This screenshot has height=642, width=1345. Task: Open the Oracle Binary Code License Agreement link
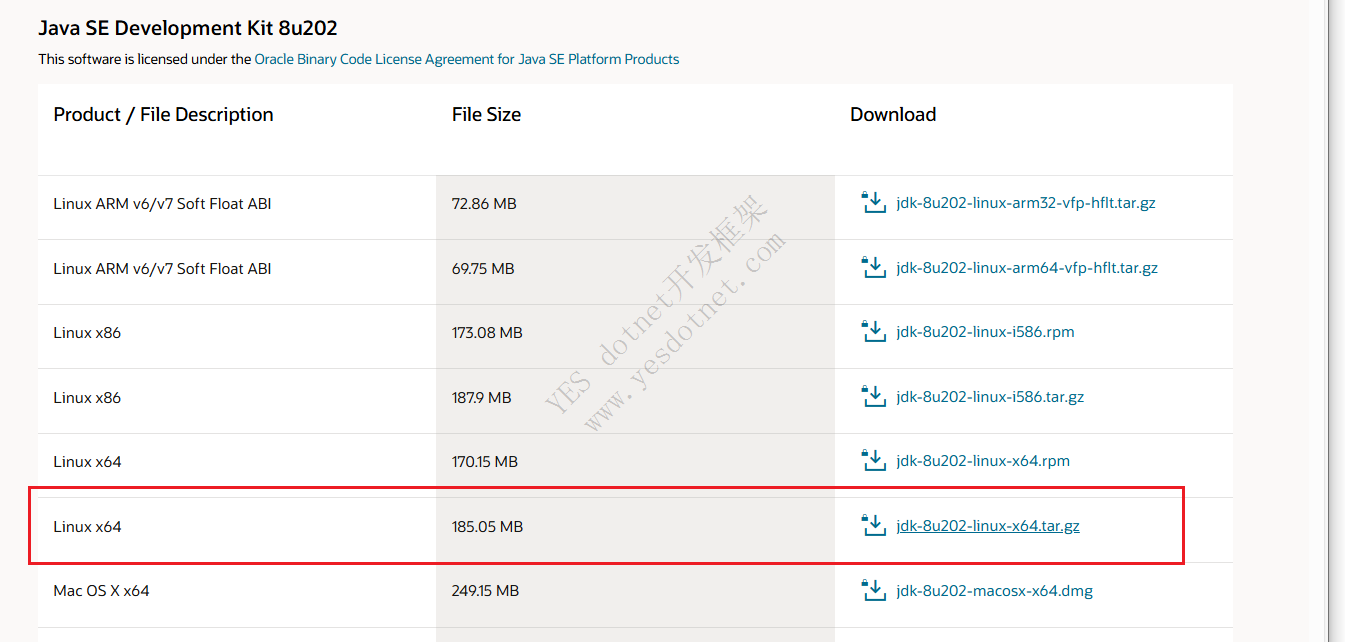467,59
